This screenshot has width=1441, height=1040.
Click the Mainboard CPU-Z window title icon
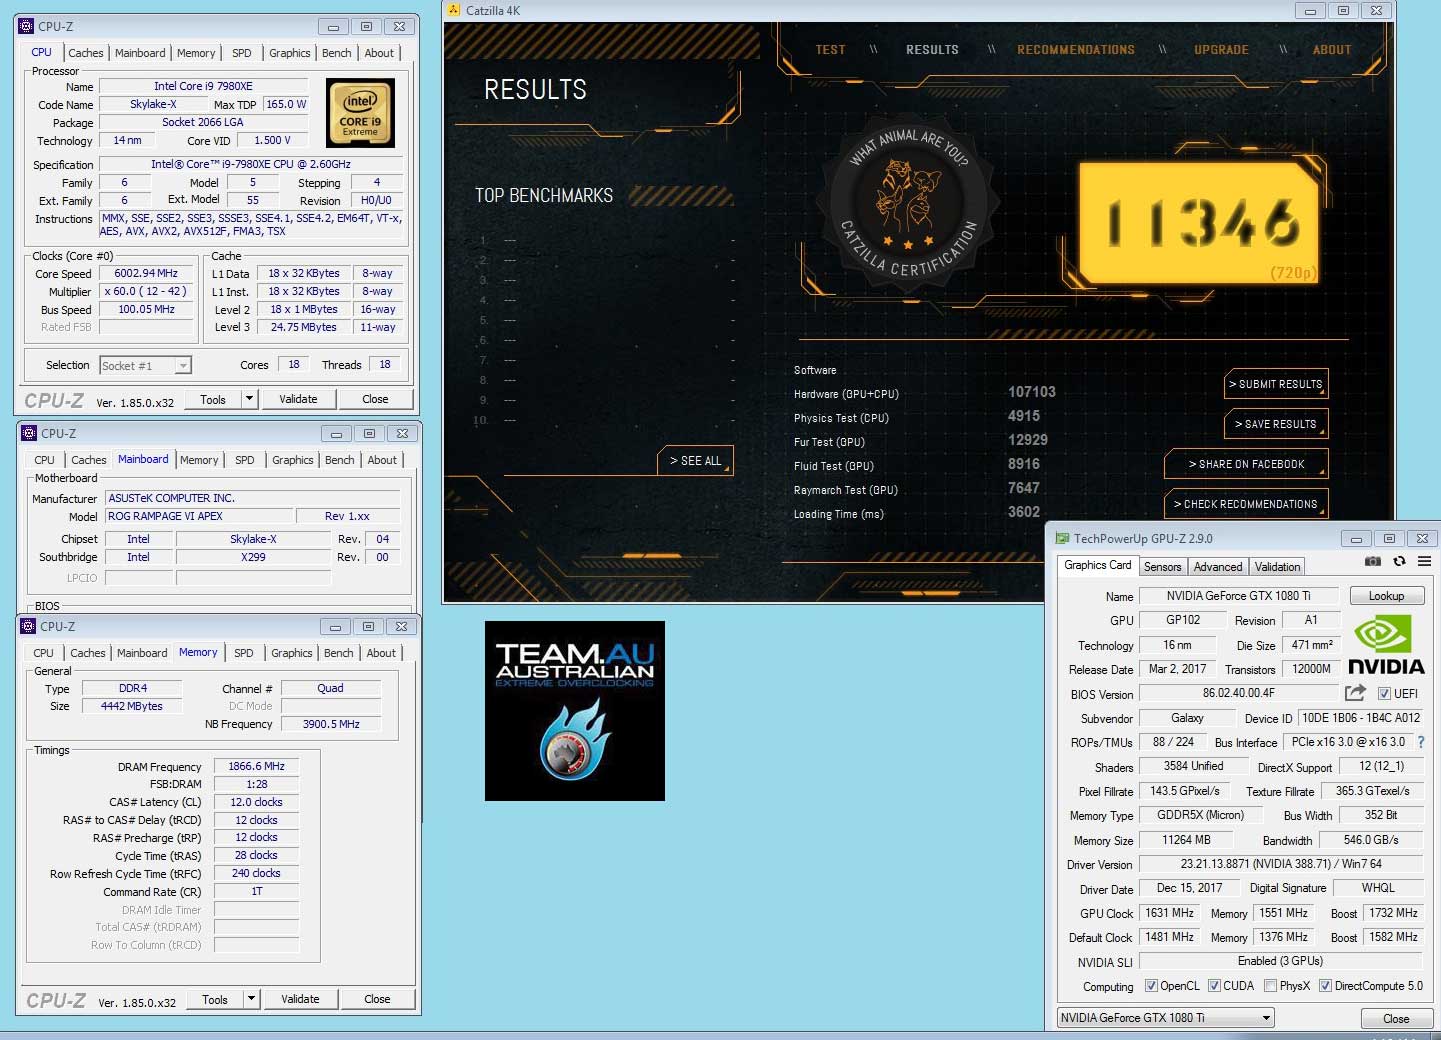tap(27, 433)
